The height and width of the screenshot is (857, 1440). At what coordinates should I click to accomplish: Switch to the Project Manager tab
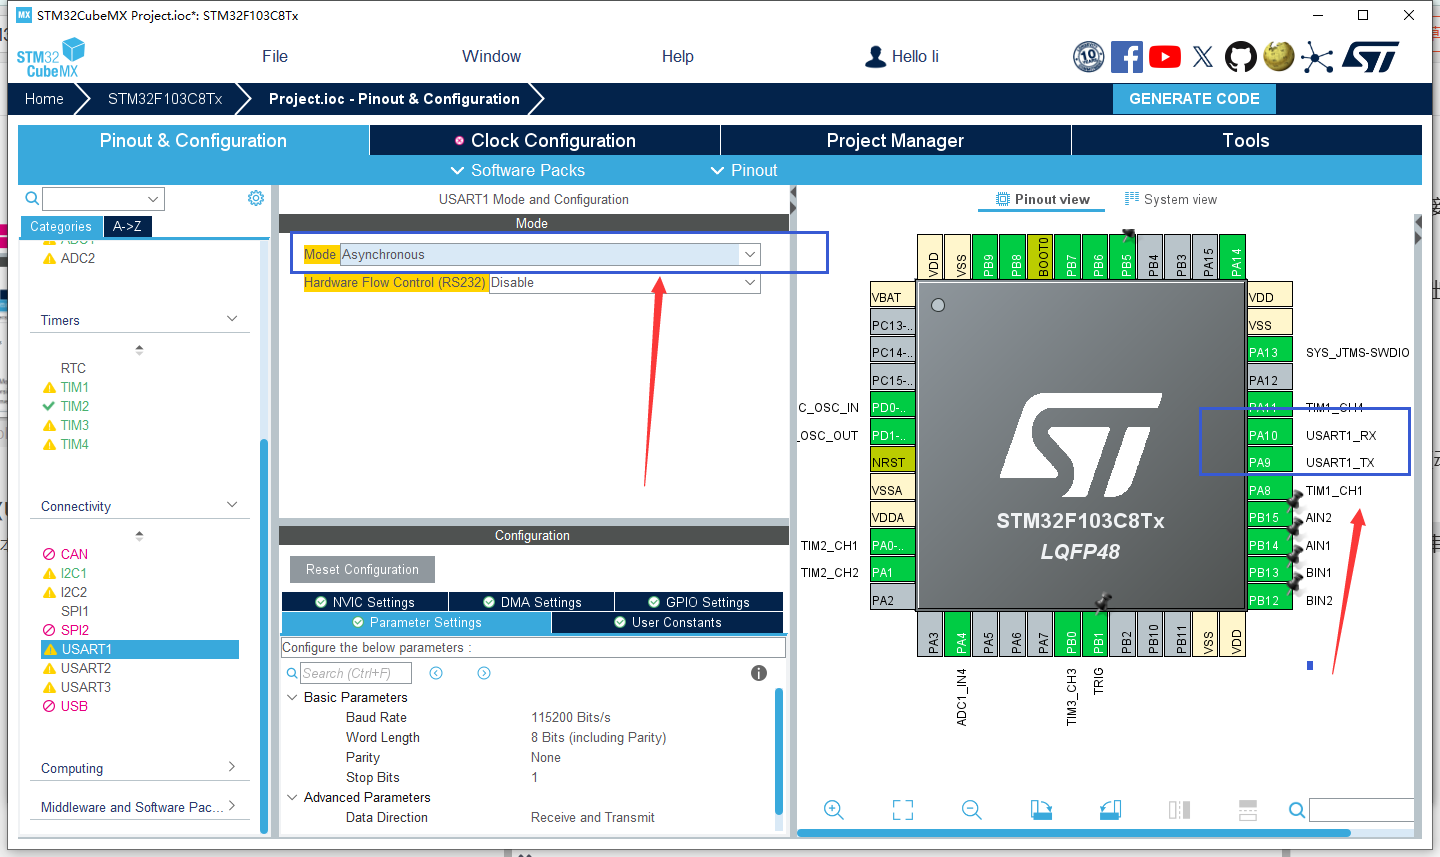[896, 140]
